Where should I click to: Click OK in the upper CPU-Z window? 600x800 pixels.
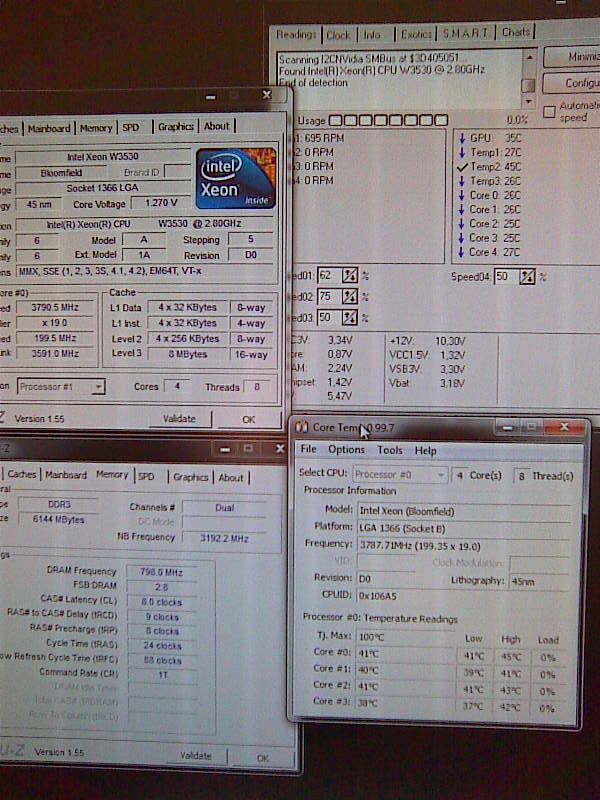[248, 419]
